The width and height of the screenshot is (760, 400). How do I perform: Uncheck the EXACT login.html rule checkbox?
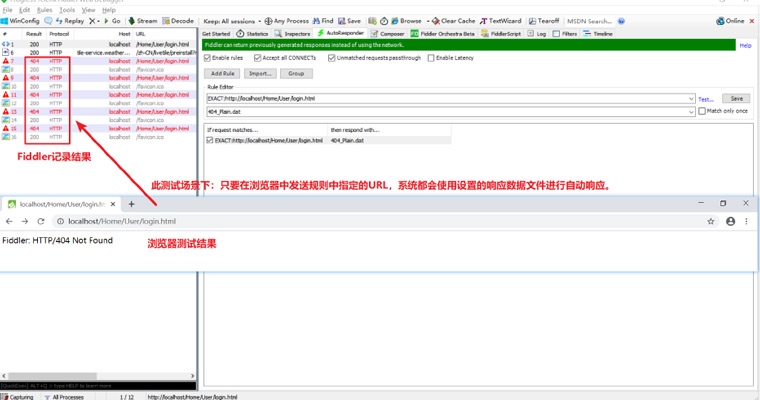[x=210, y=140]
